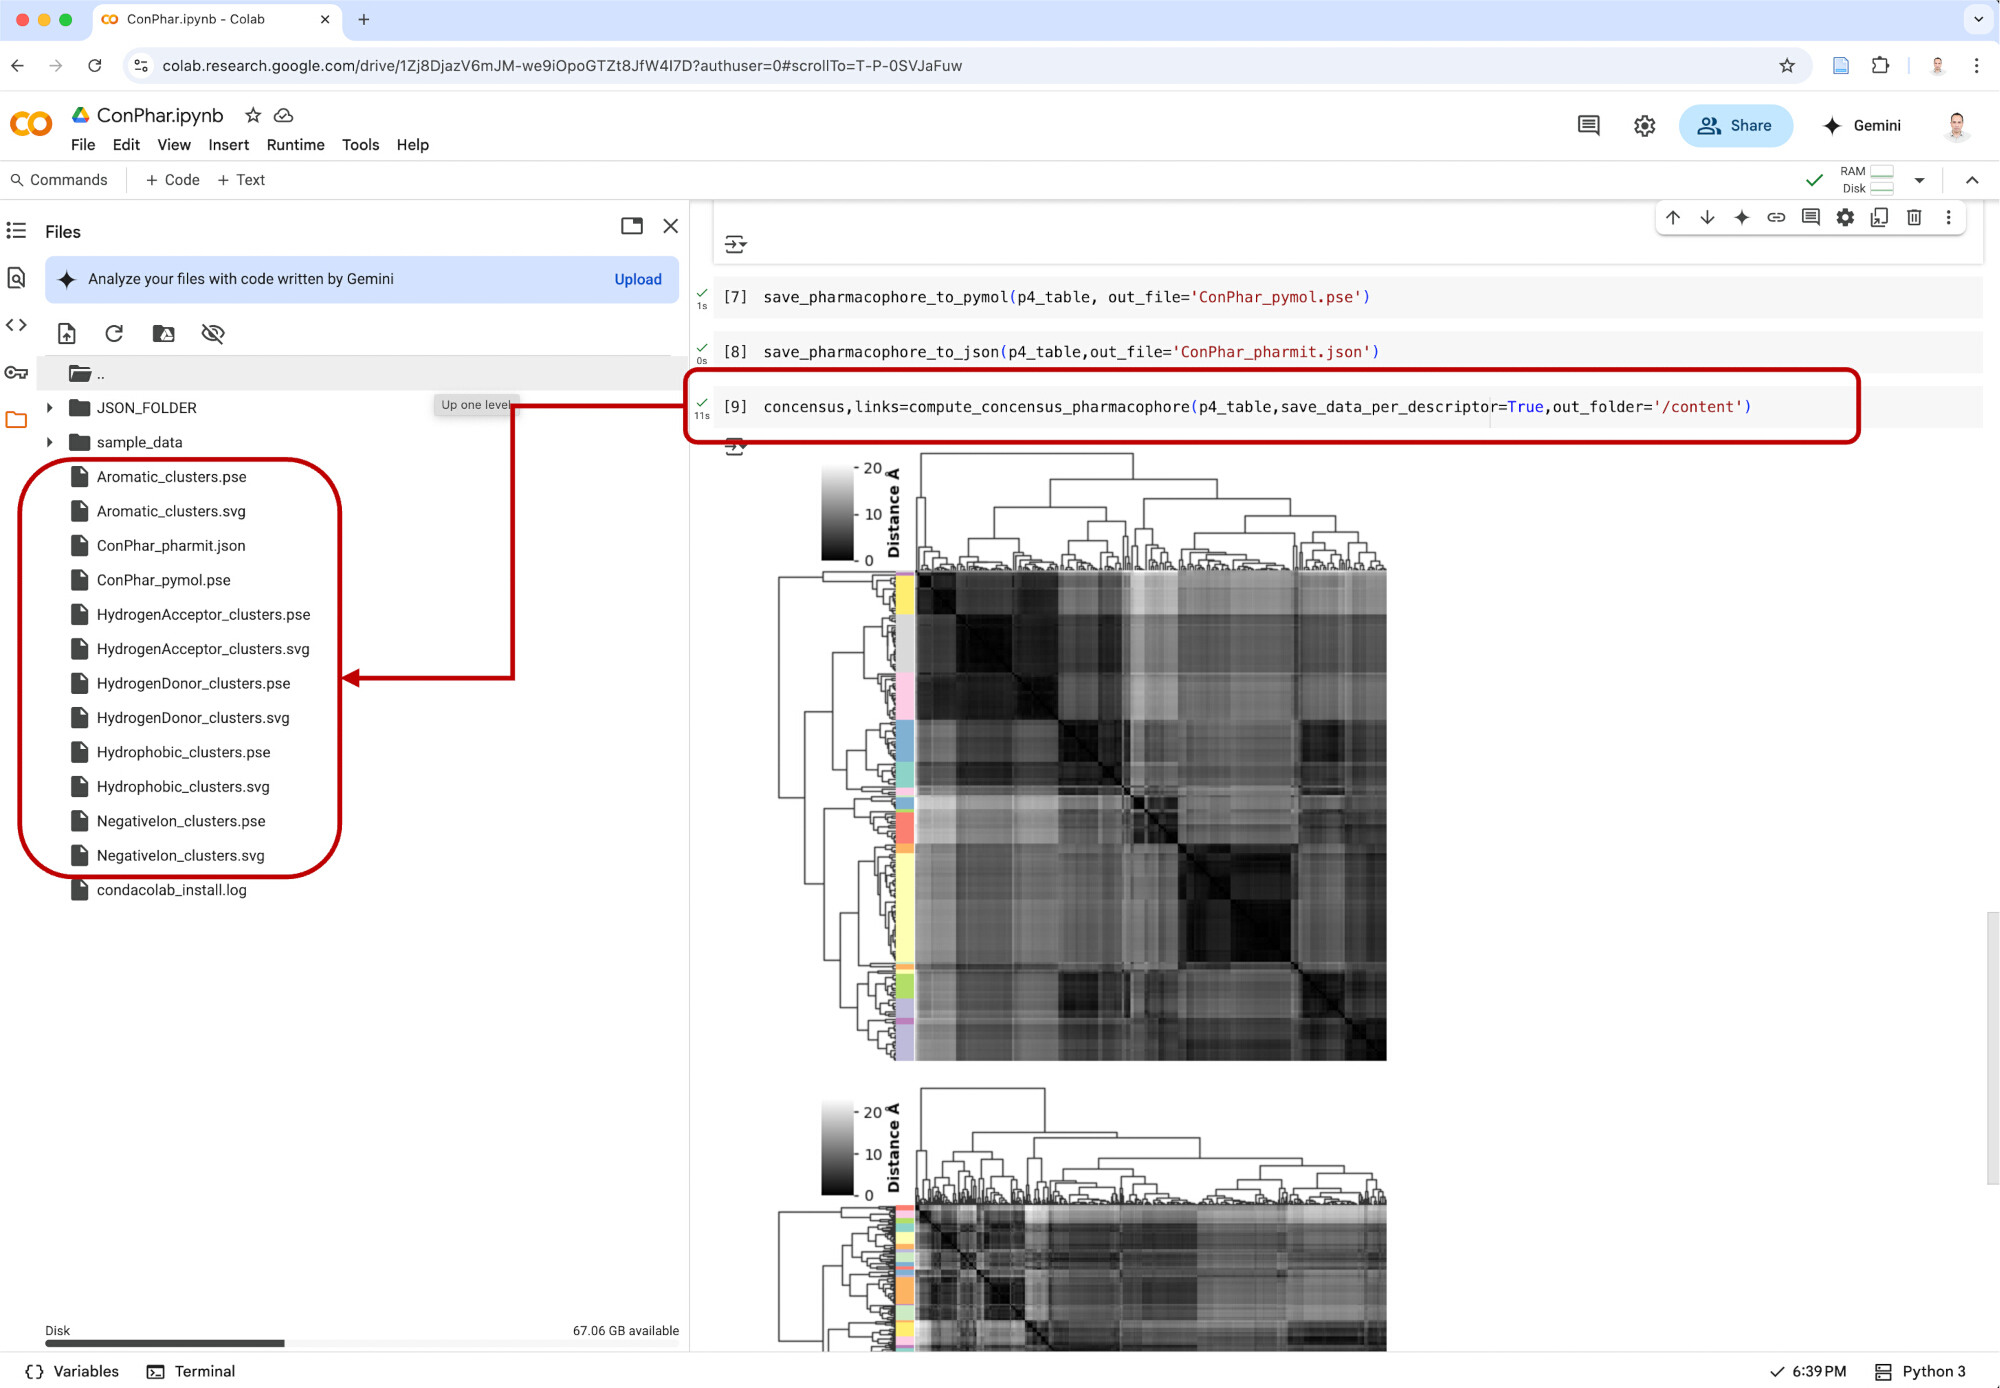Add a new Text cell
This screenshot has height=1388, width=2000.
[x=241, y=180]
